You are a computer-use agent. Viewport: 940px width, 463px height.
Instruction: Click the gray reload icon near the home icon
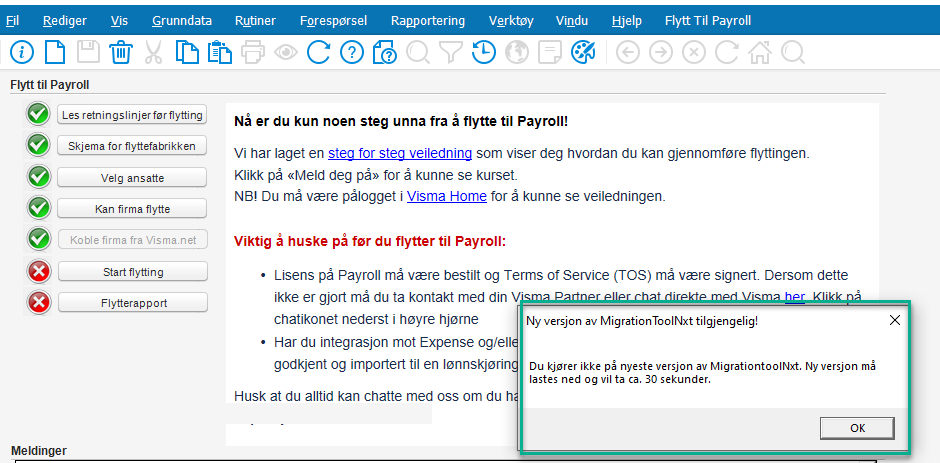(727, 53)
